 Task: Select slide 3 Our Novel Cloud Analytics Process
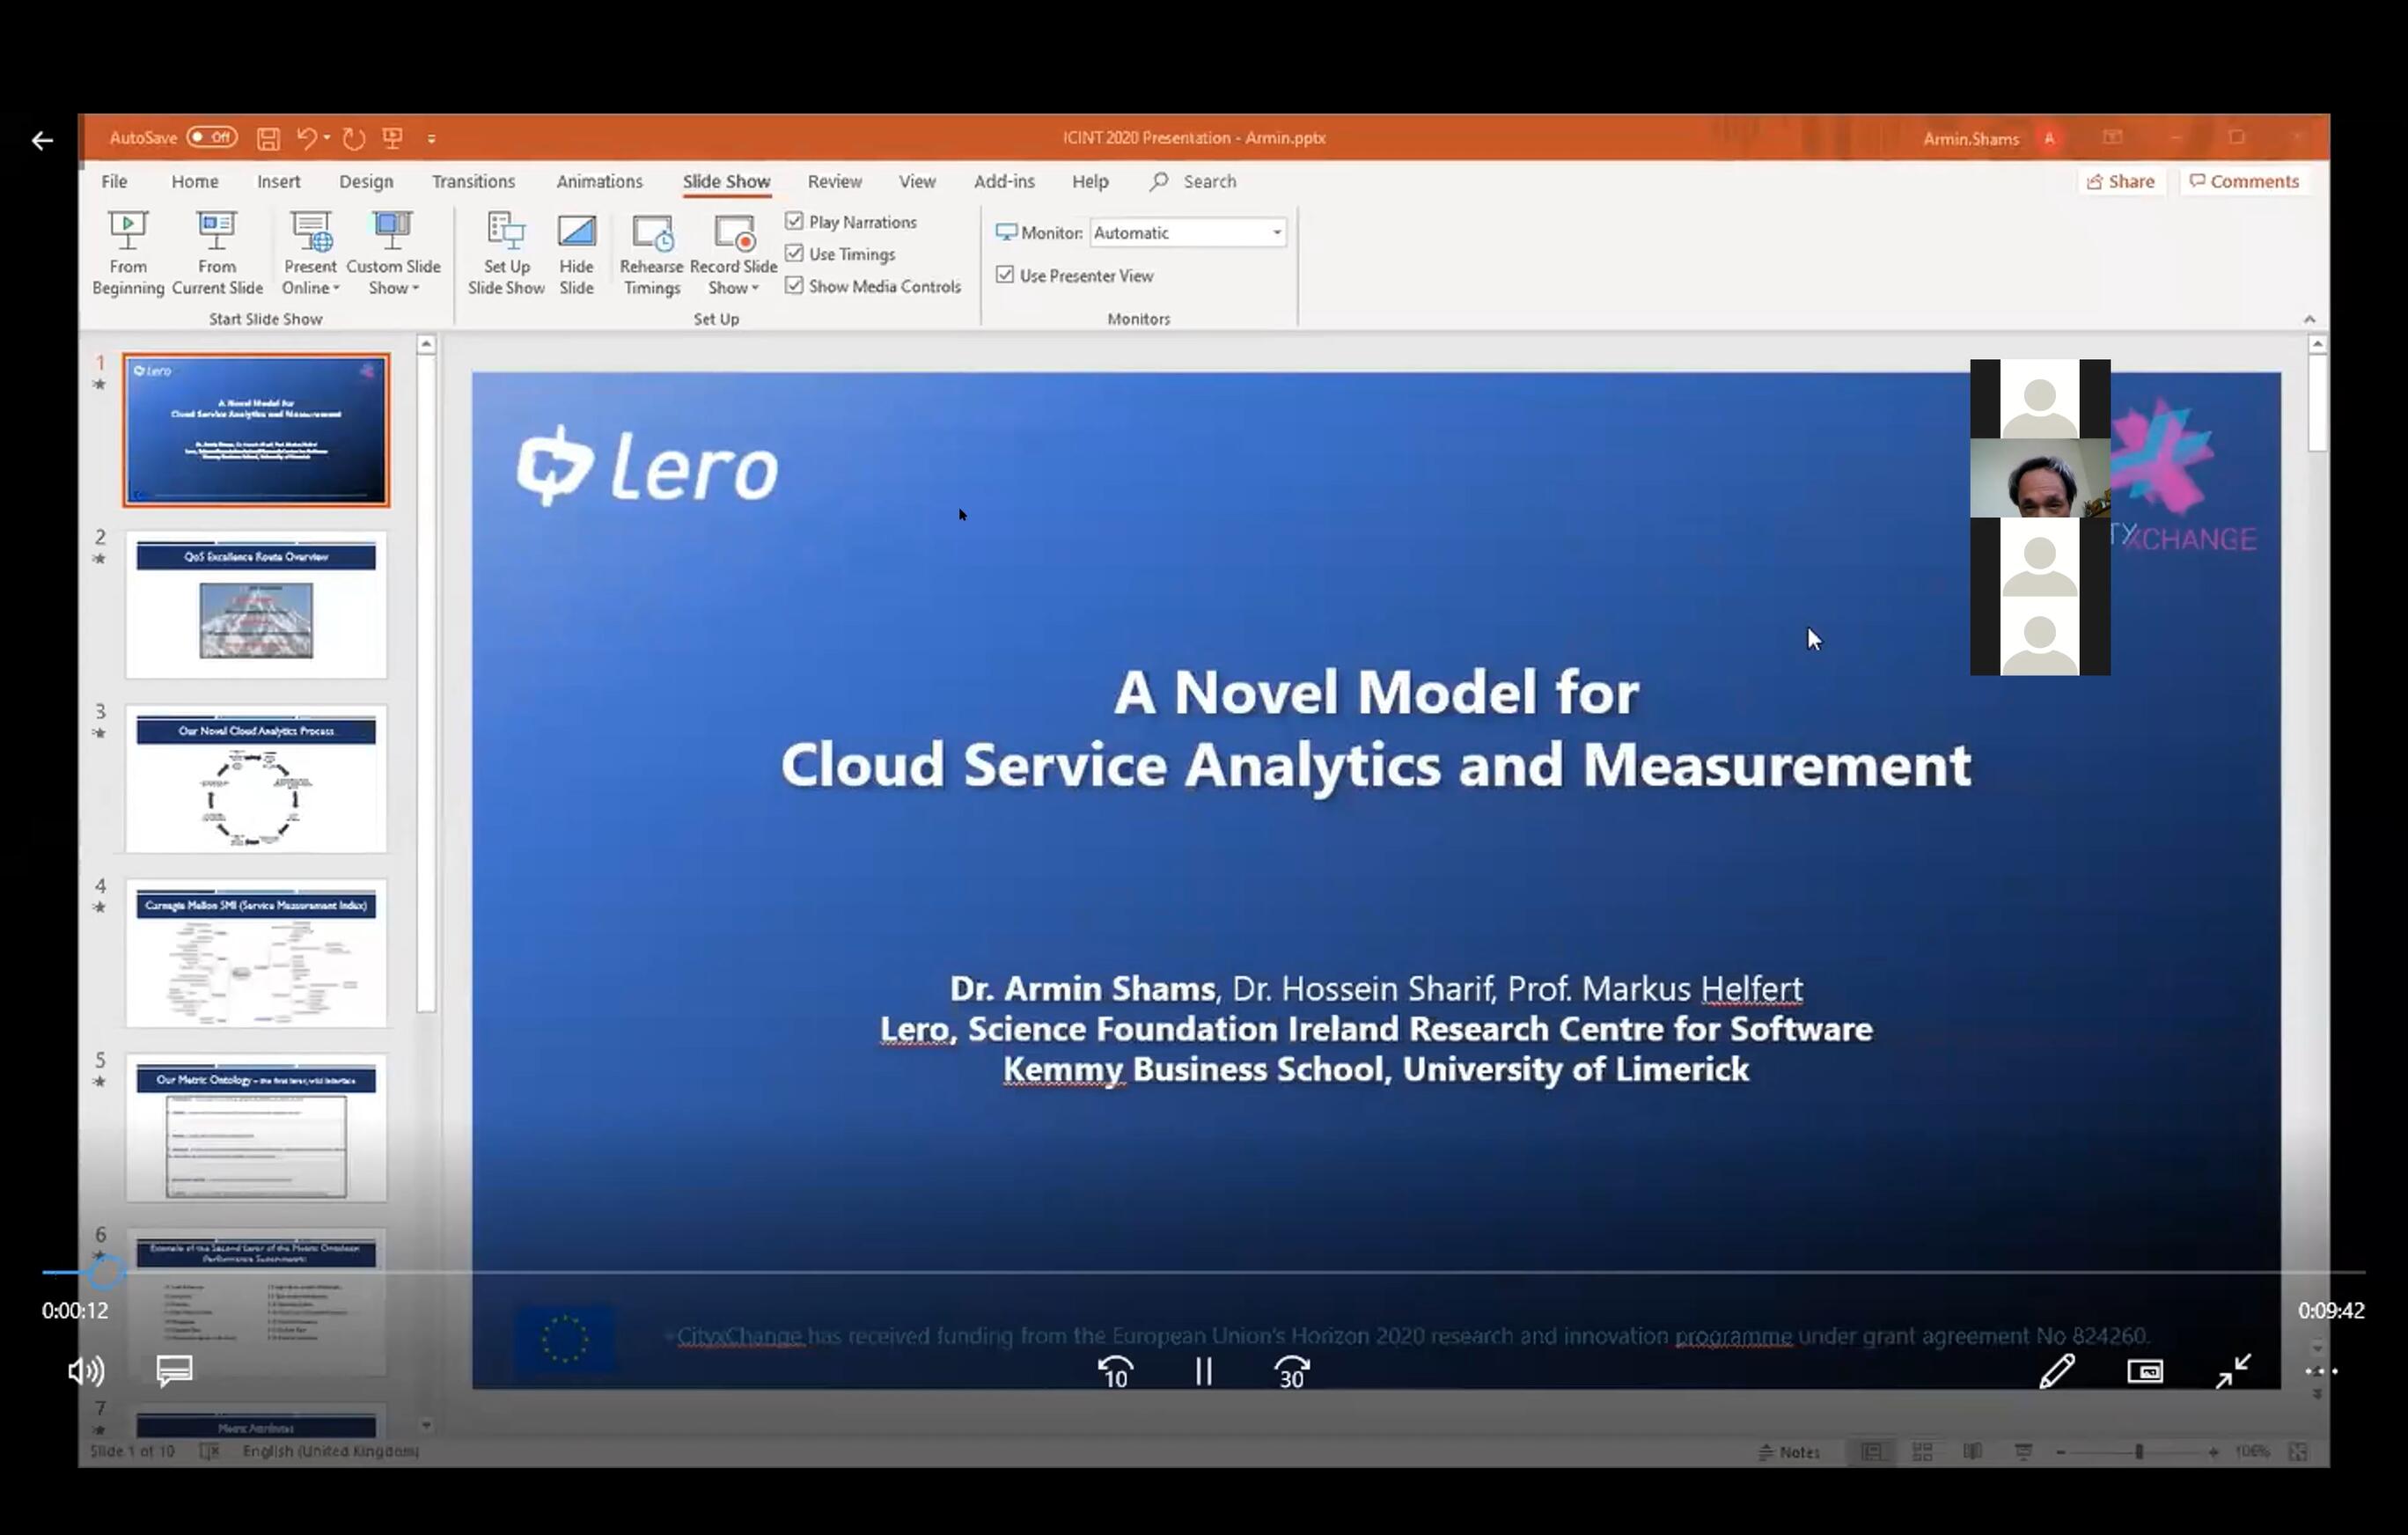[256, 780]
